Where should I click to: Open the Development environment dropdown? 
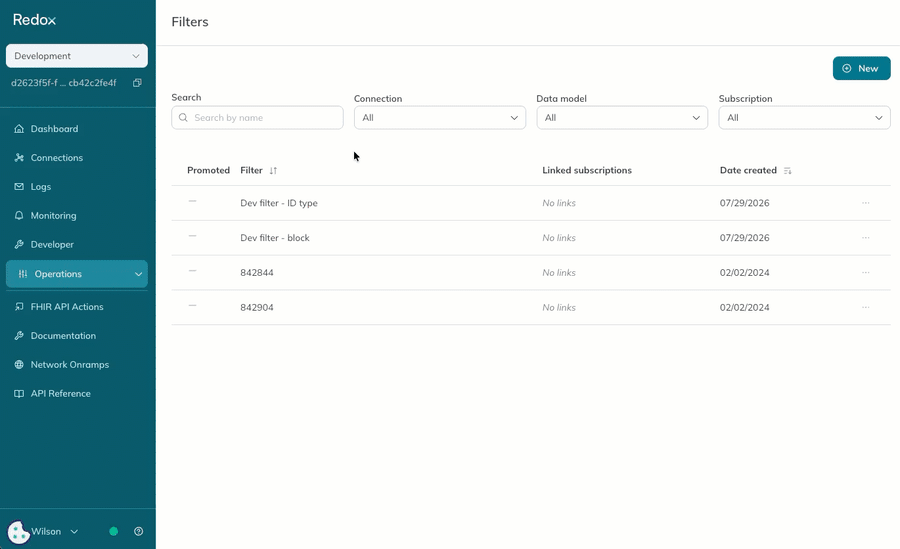point(77,56)
